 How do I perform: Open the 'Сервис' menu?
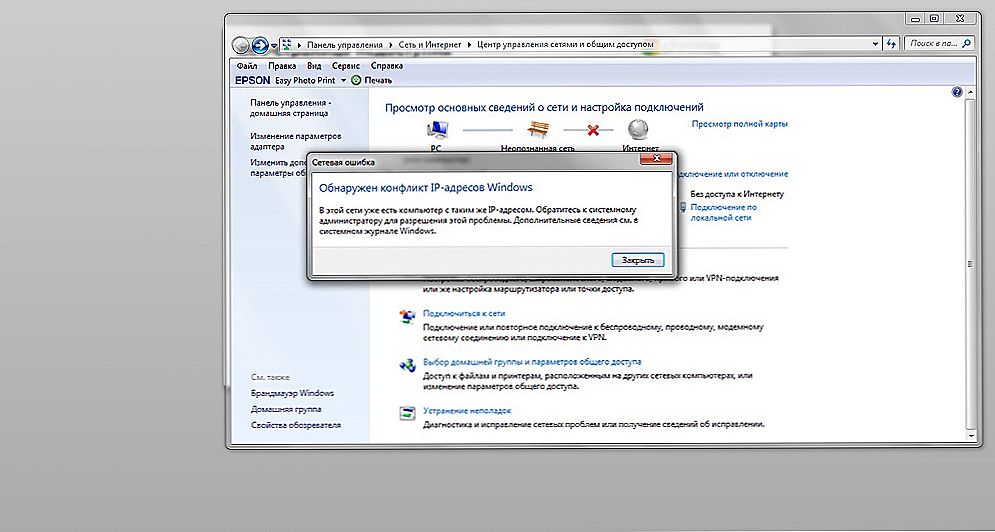(x=346, y=66)
